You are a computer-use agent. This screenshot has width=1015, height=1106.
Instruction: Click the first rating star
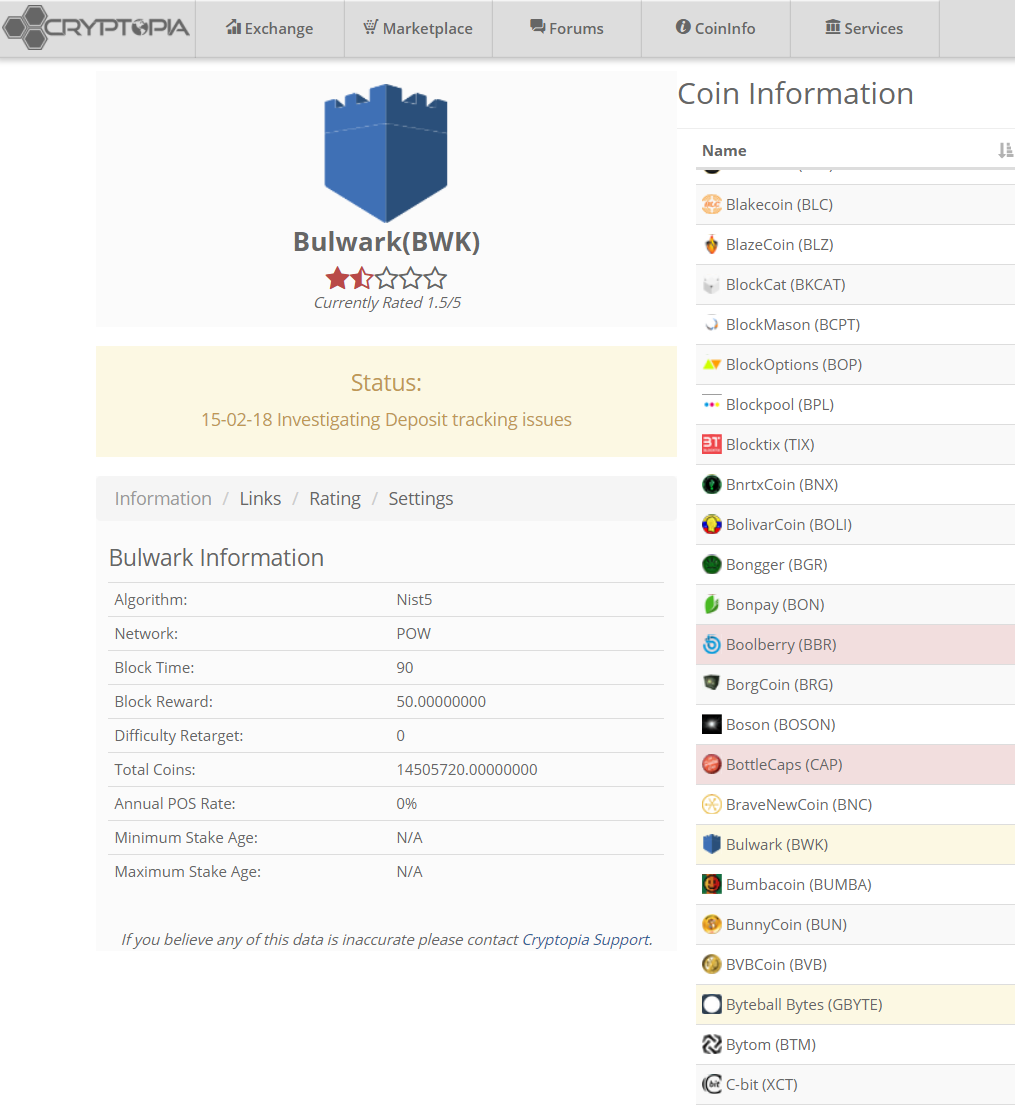pos(337,279)
